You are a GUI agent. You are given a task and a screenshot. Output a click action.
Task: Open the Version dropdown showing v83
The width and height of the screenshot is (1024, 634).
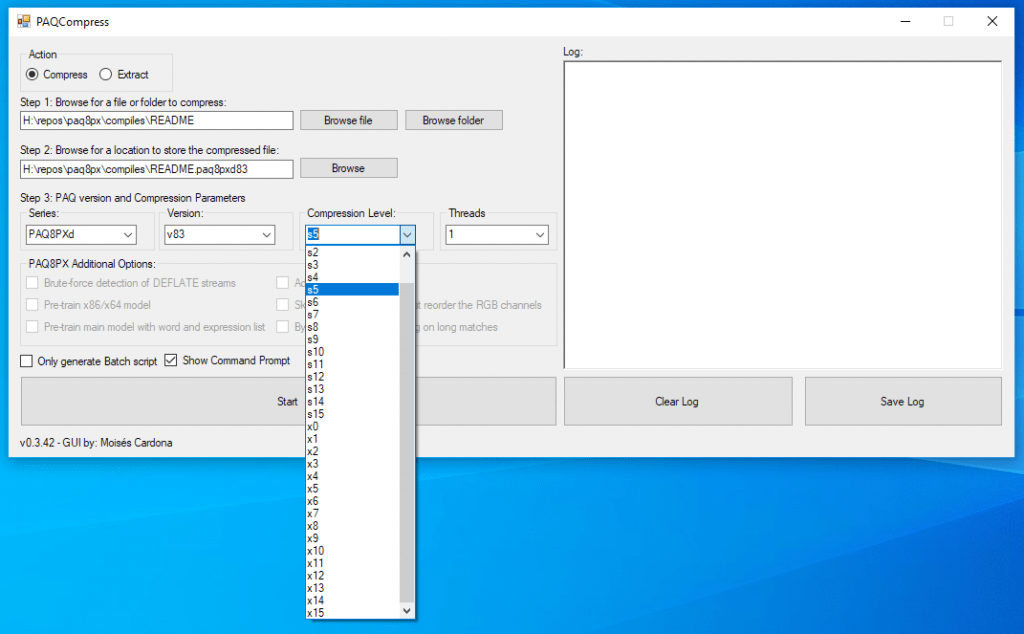(219, 234)
